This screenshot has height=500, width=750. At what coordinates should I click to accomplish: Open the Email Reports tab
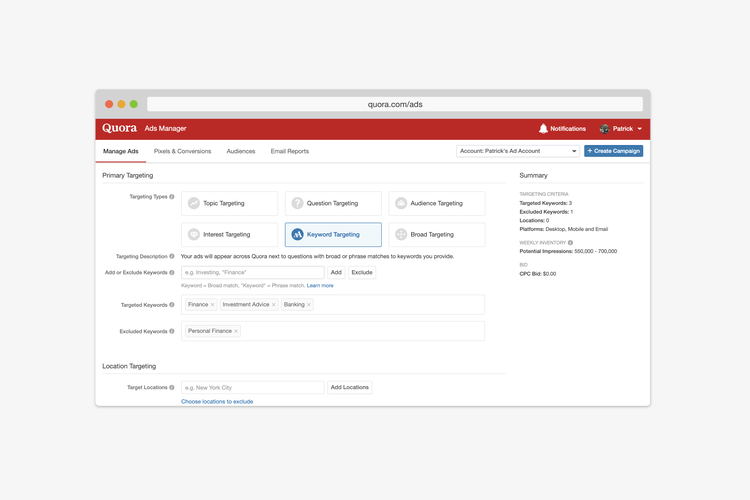tap(290, 151)
